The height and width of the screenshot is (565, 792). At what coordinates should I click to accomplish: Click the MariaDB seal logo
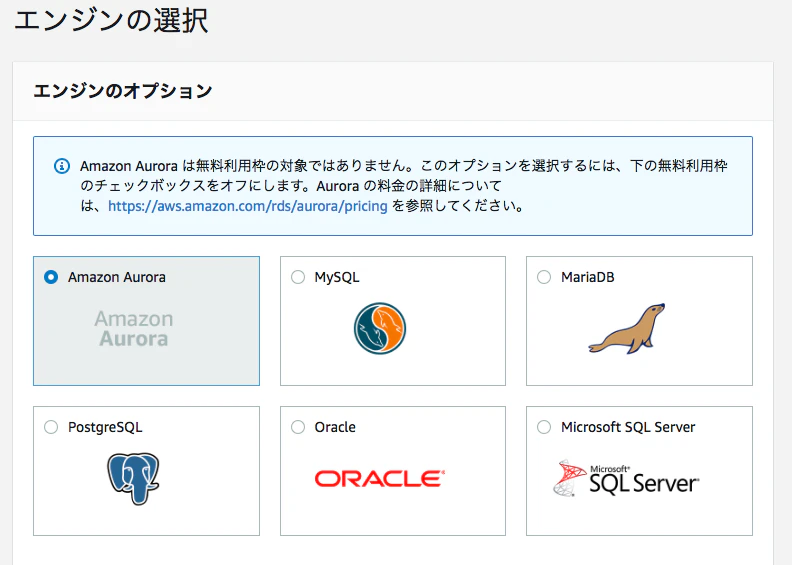627,329
